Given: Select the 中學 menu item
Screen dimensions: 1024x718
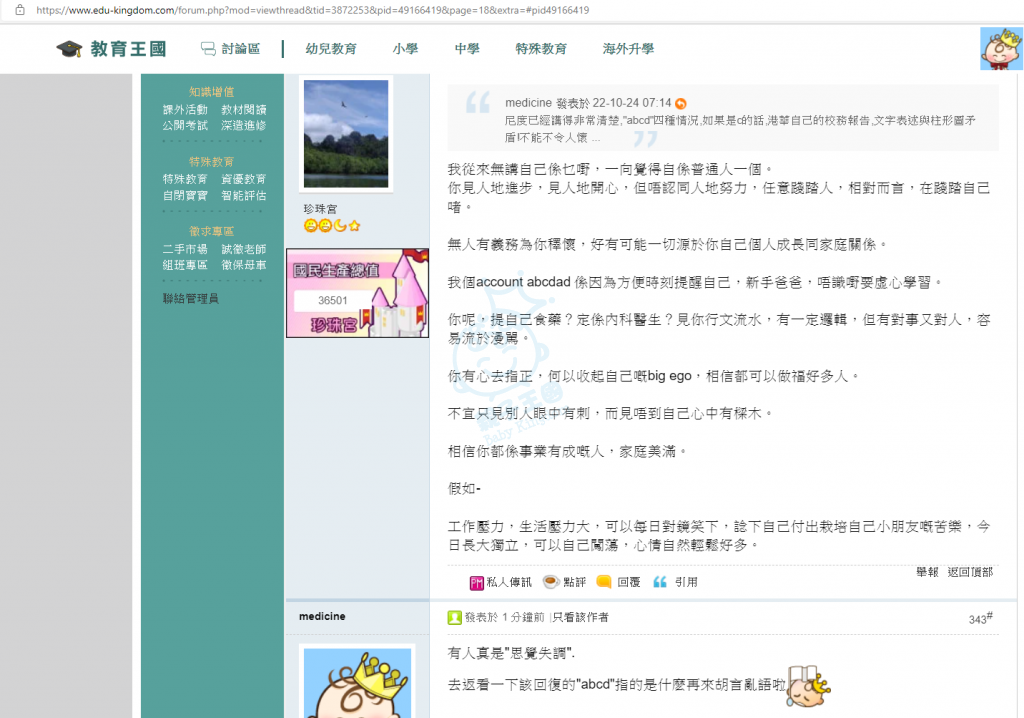Looking at the screenshot, I should click(467, 49).
